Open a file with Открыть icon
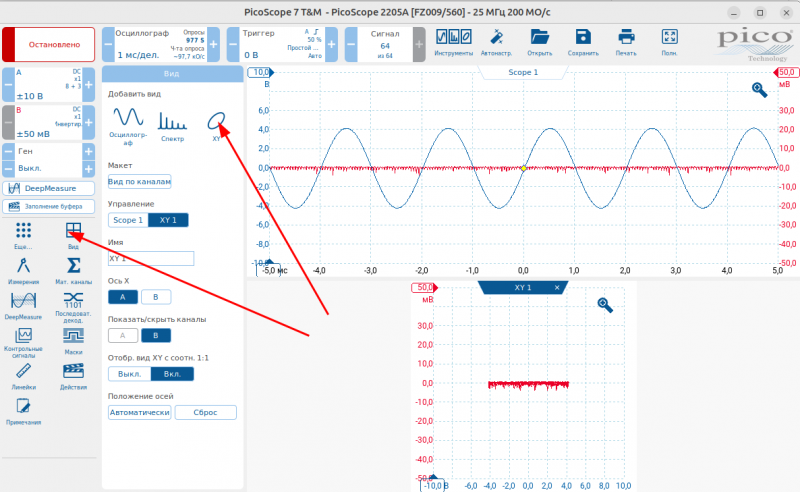This screenshot has height=492, width=800. click(x=539, y=42)
